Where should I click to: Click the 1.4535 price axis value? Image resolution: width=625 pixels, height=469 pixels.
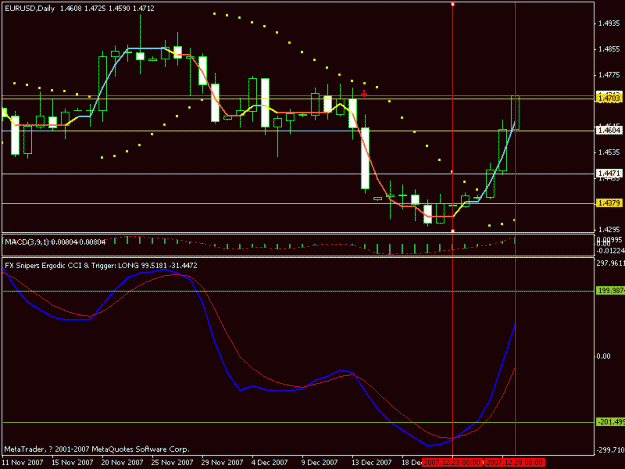click(609, 152)
